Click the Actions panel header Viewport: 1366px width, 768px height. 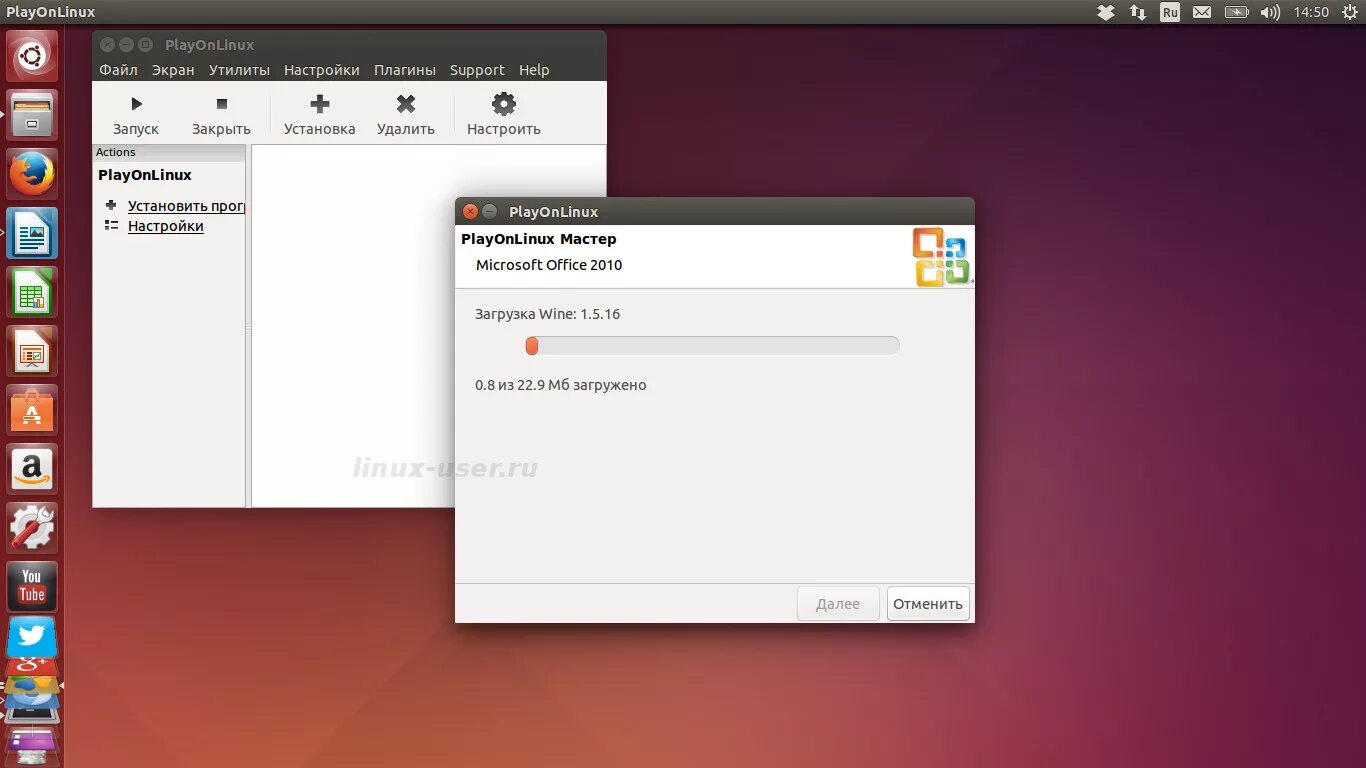pyautogui.click(x=169, y=152)
